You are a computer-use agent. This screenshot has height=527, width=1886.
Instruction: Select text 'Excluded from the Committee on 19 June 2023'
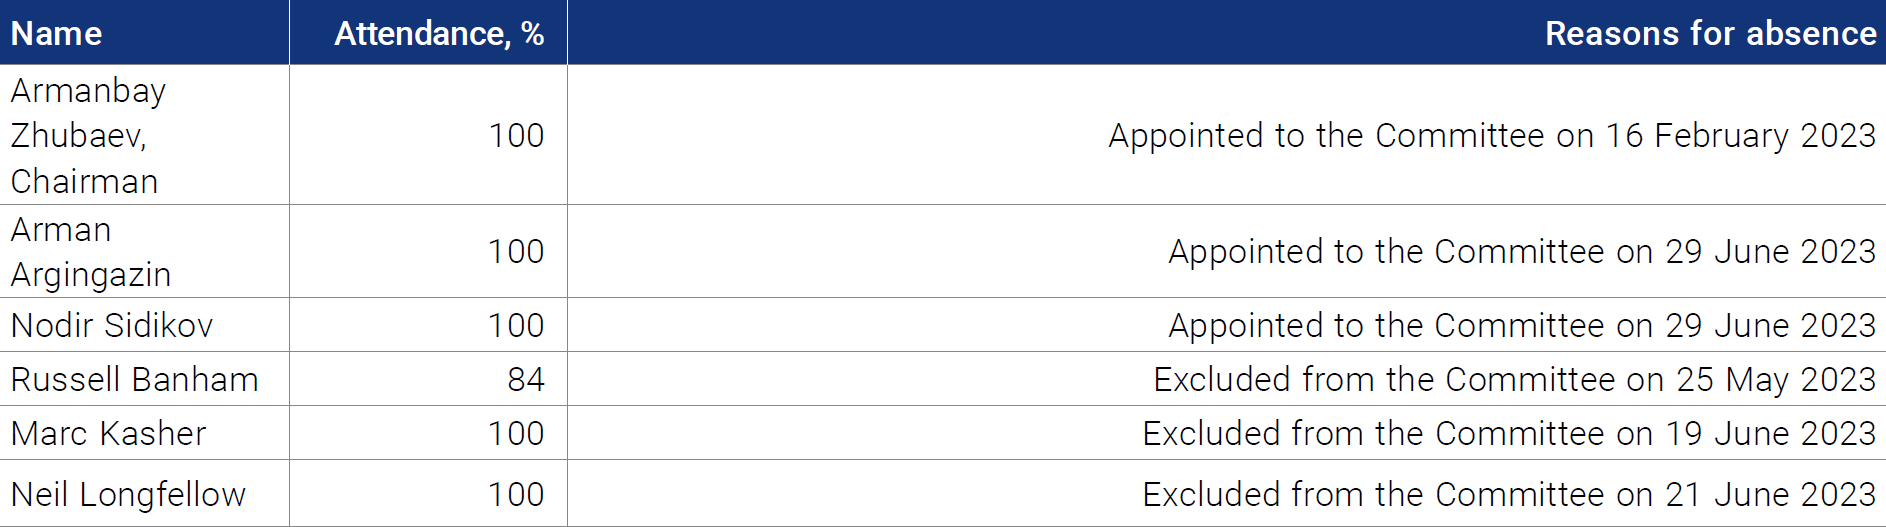click(x=1509, y=433)
